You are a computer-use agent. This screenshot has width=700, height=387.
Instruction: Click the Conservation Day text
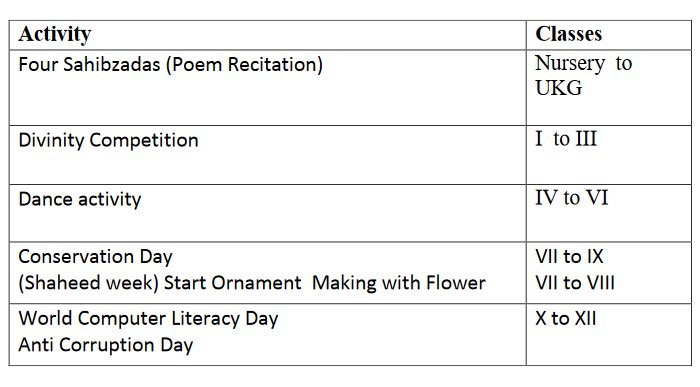pos(95,257)
